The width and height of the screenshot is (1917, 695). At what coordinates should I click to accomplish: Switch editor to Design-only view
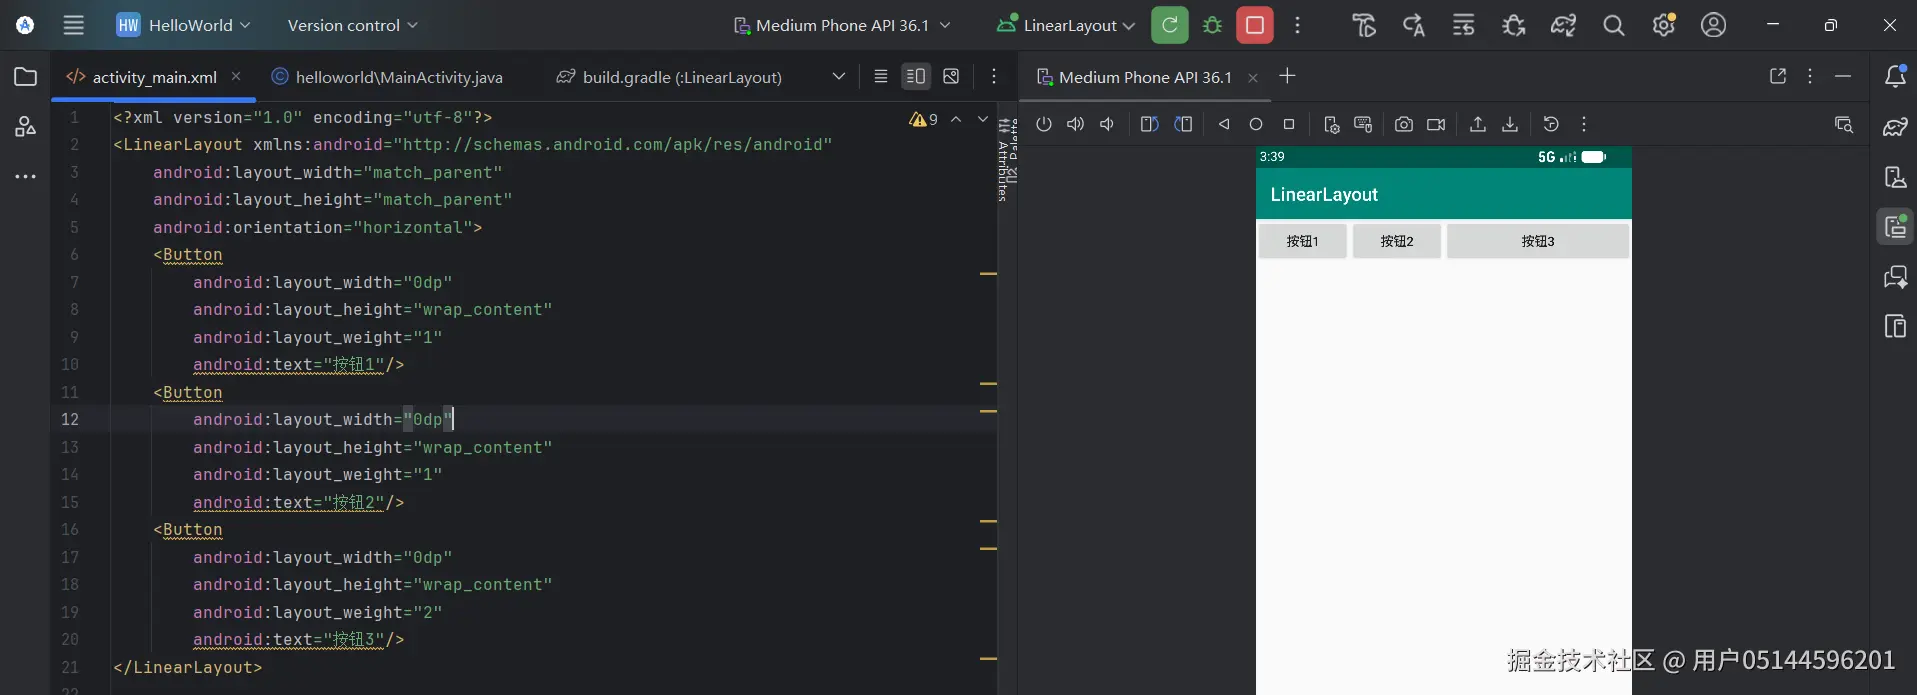[x=951, y=76]
